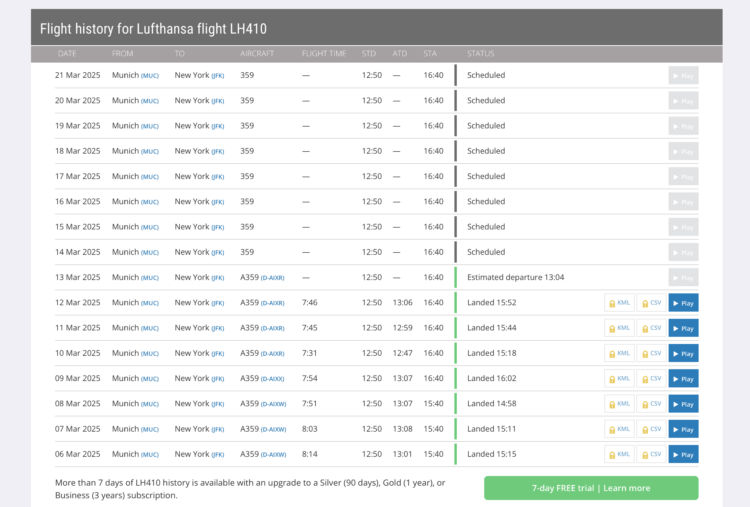
Task: Download CSV for 12 Mar 2025 flight
Action: [x=651, y=303]
